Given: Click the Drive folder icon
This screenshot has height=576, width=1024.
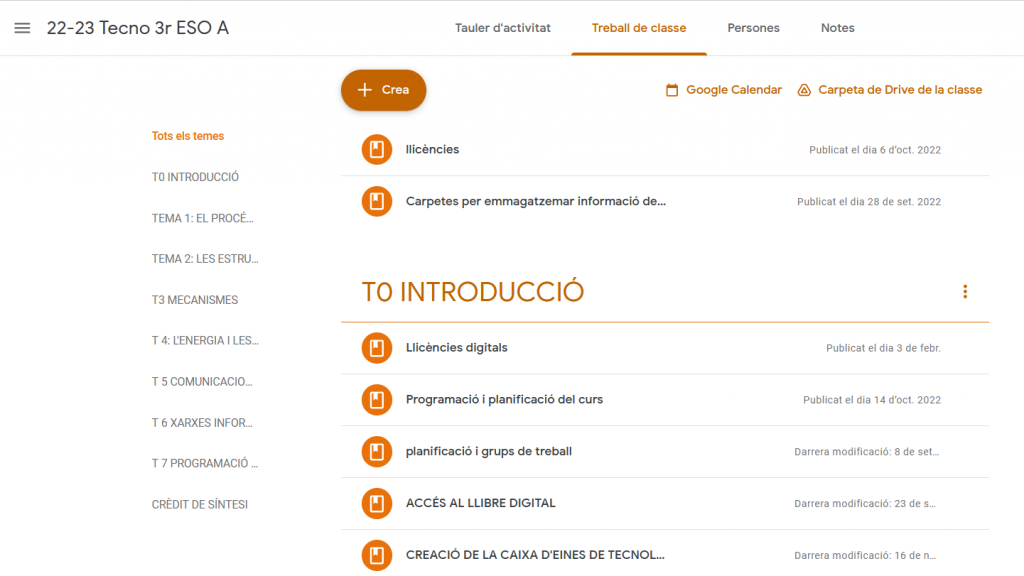Looking at the screenshot, I should (x=804, y=90).
